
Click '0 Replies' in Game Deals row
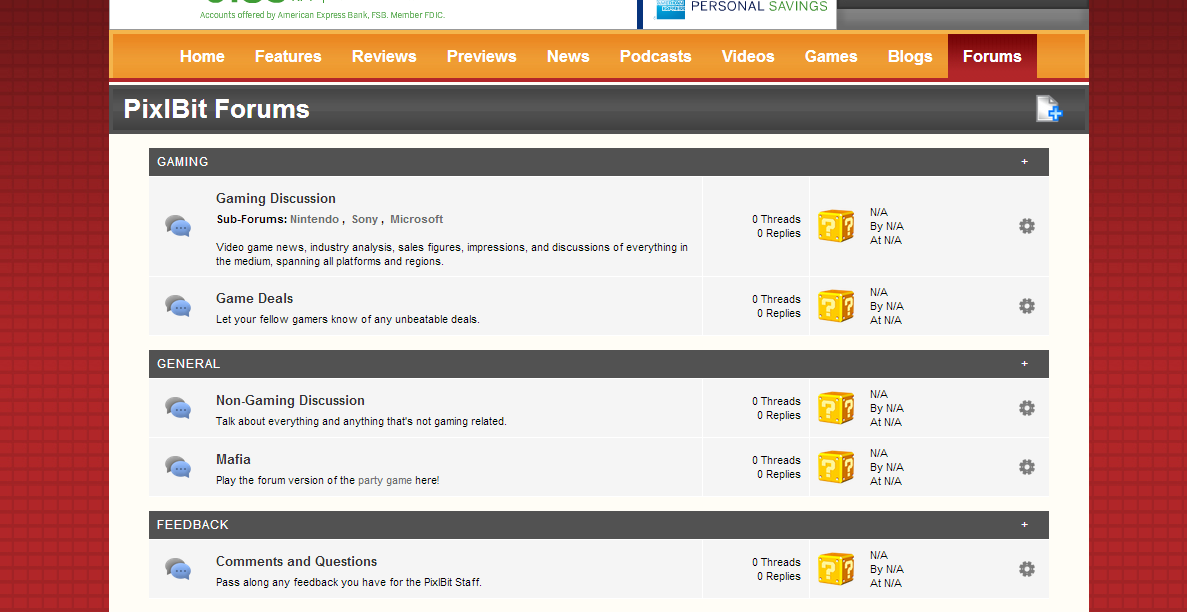pyautogui.click(x=779, y=313)
